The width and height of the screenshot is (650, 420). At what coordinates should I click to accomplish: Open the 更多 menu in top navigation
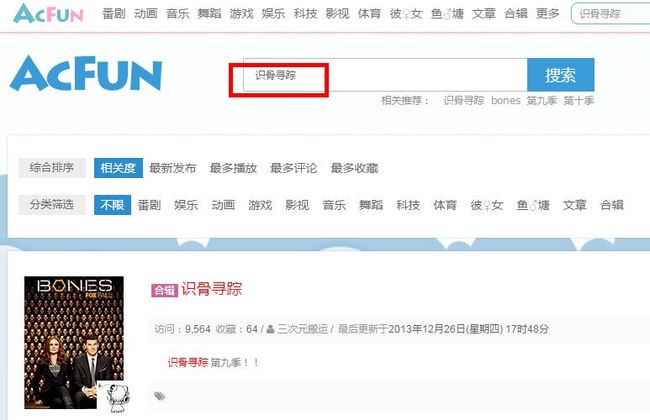(x=547, y=14)
